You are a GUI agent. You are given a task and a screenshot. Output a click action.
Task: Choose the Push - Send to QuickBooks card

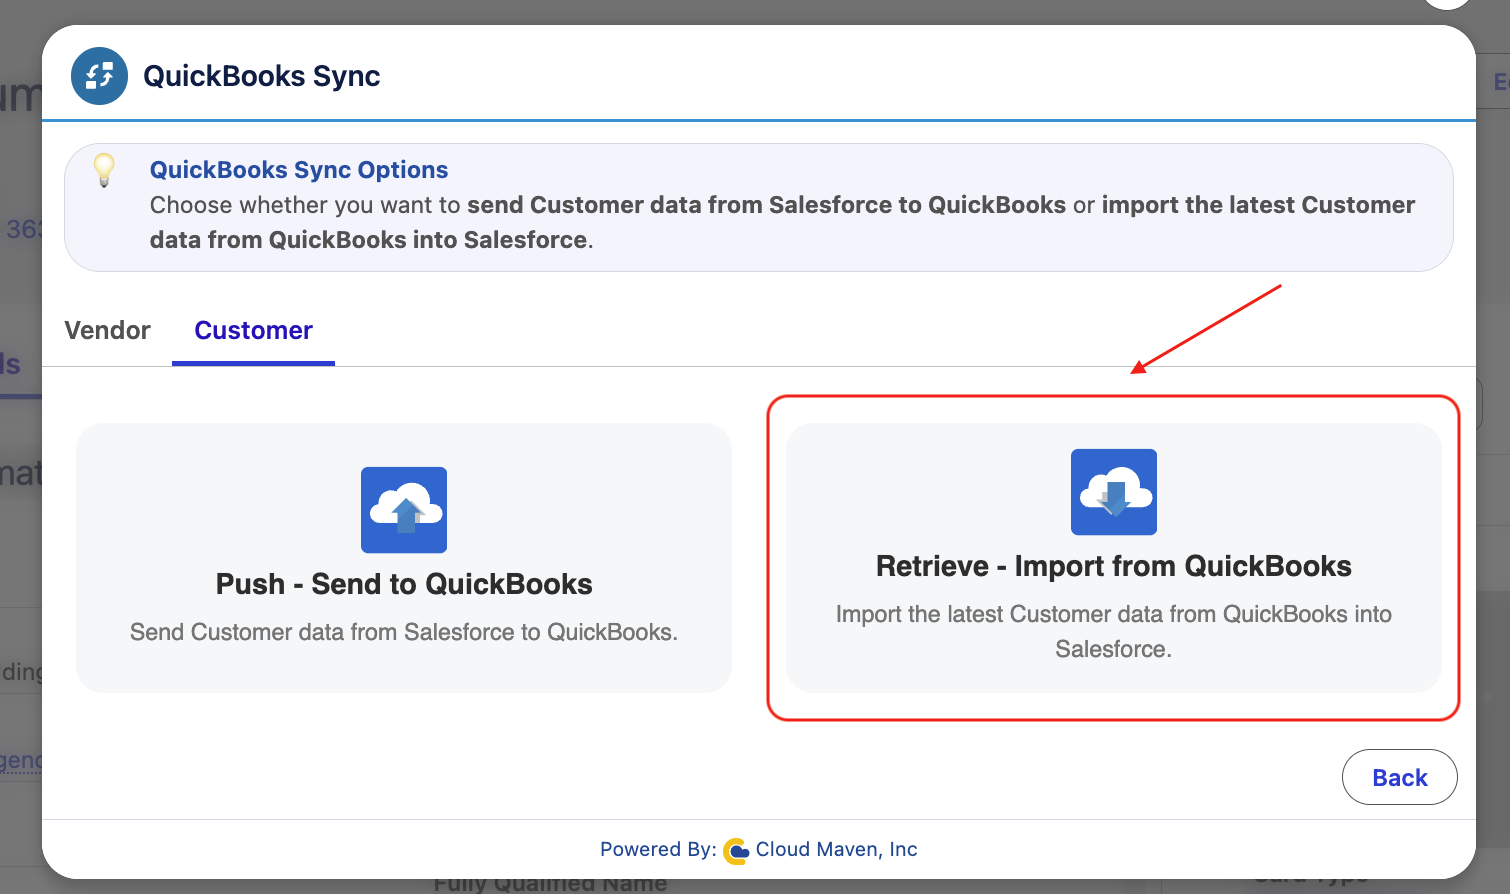tap(404, 558)
